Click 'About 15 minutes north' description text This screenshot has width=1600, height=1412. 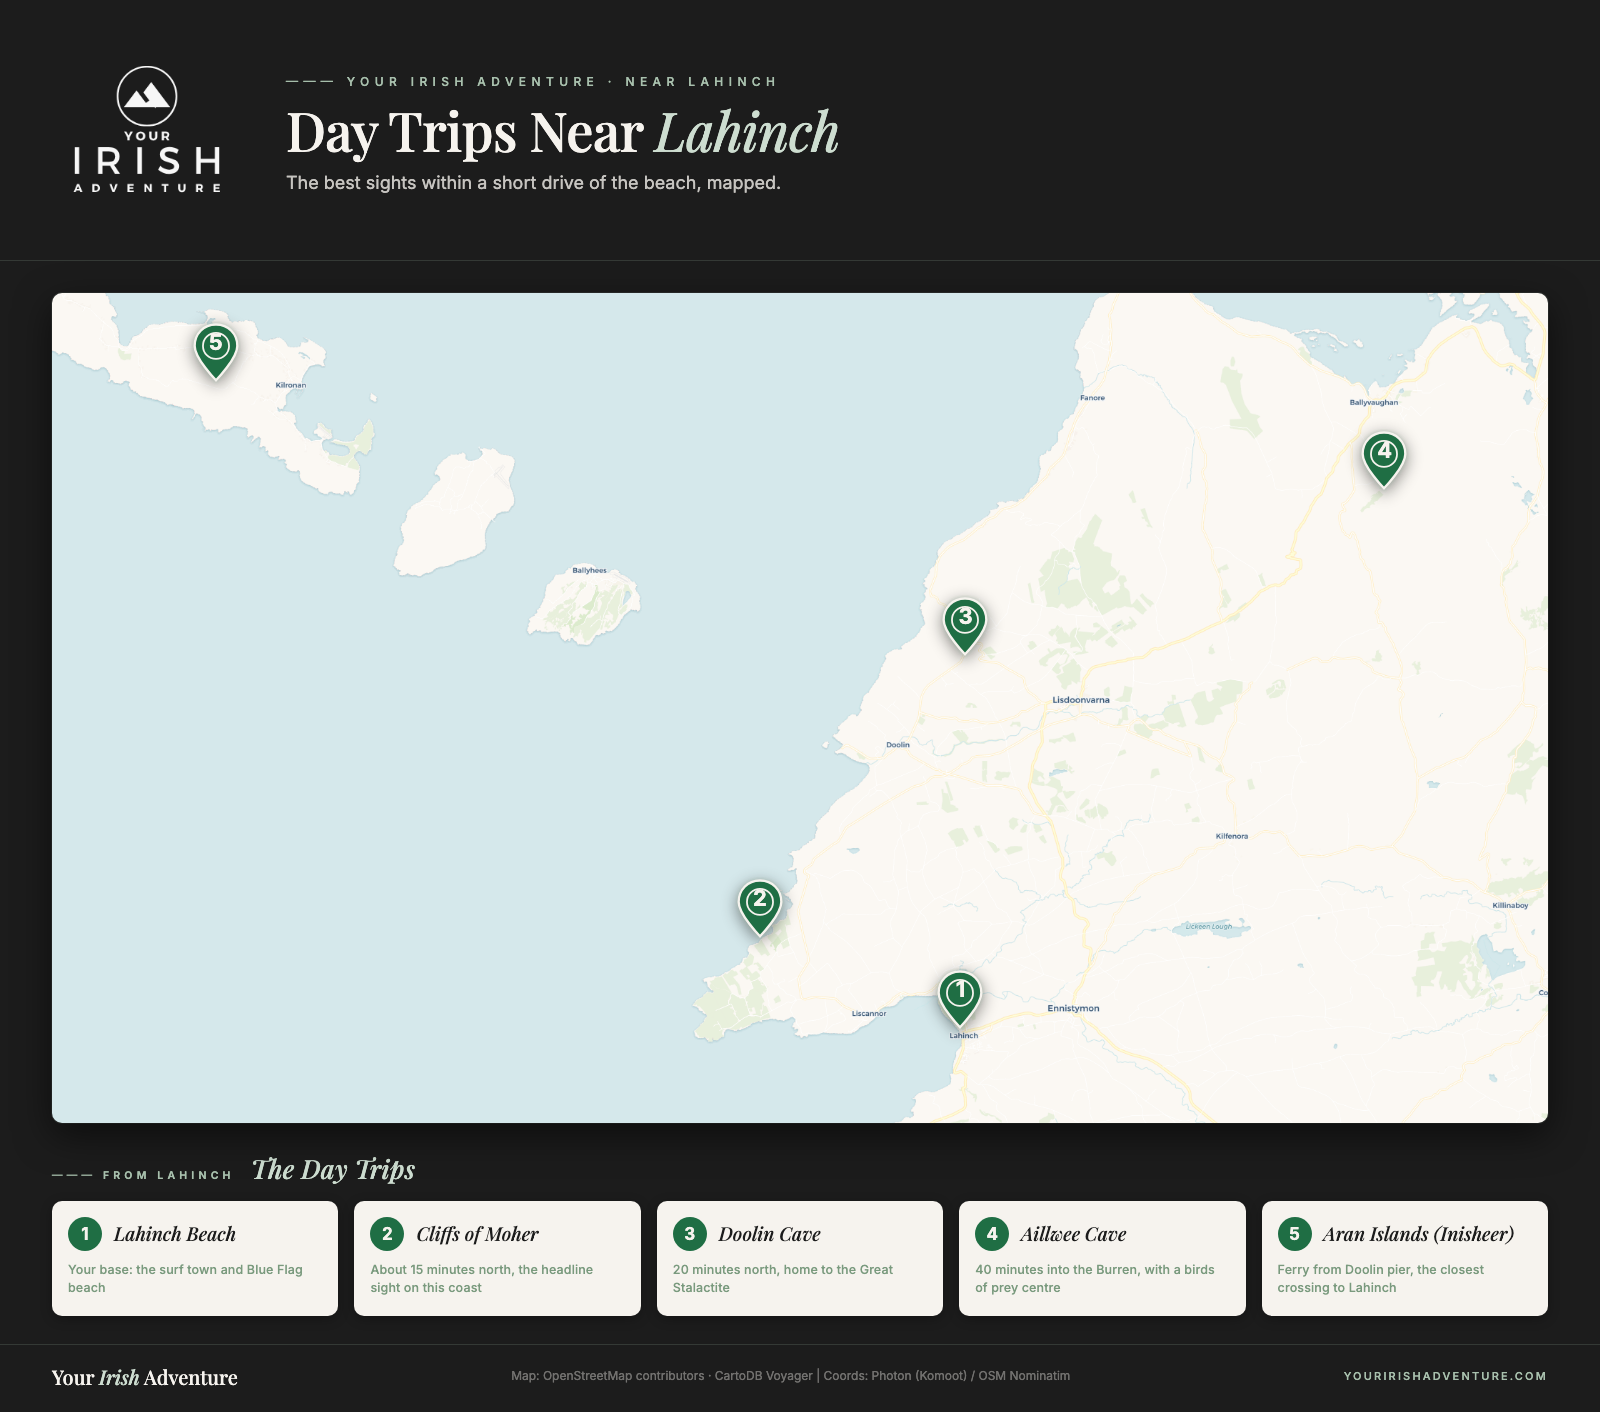482,1278
